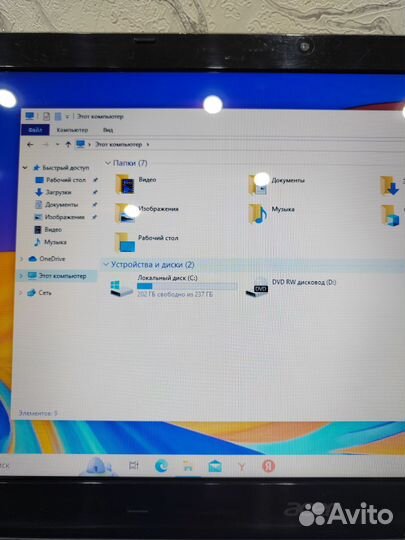Select Музыка in the sidebar
This screenshot has width=405, height=540.
click(x=55, y=242)
